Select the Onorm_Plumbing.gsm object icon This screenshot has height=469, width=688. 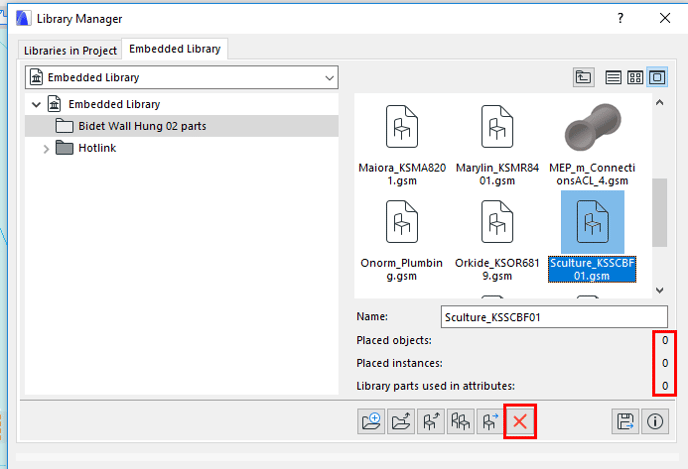click(402, 222)
